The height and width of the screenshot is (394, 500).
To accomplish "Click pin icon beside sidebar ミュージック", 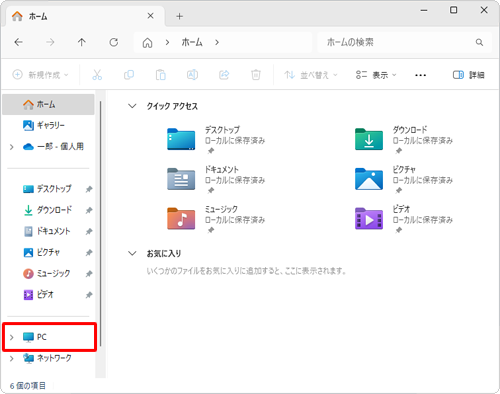I will tap(89, 274).
